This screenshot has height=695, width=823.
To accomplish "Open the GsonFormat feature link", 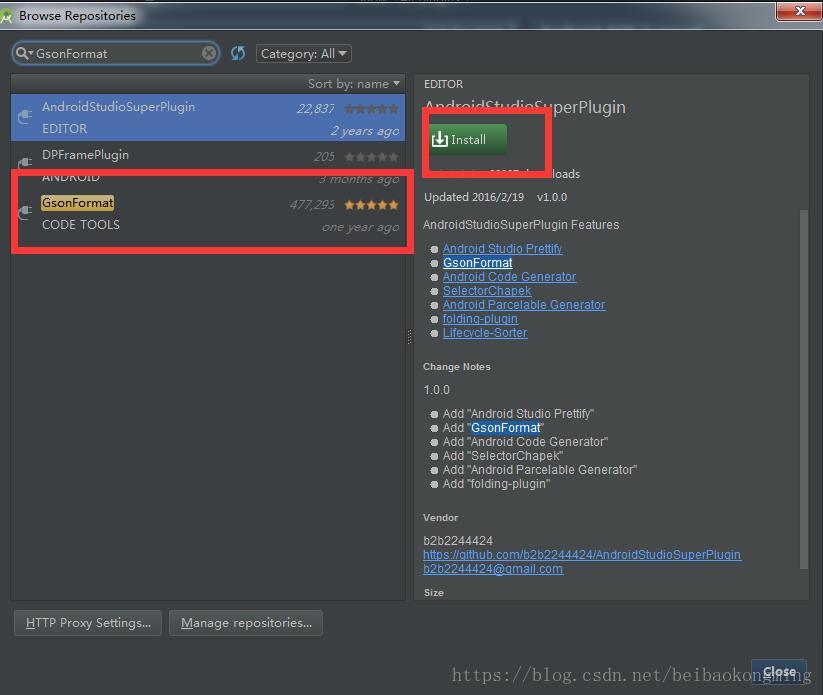I will pyautogui.click(x=478, y=263).
